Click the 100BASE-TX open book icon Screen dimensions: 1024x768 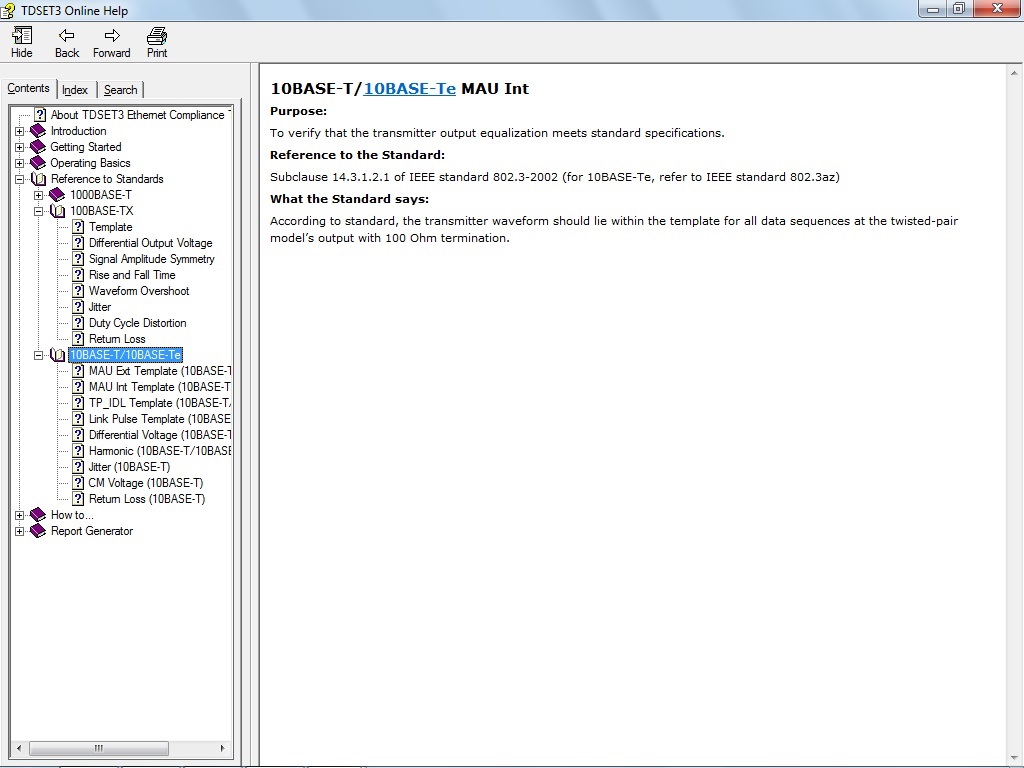pyautogui.click(x=57, y=211)
